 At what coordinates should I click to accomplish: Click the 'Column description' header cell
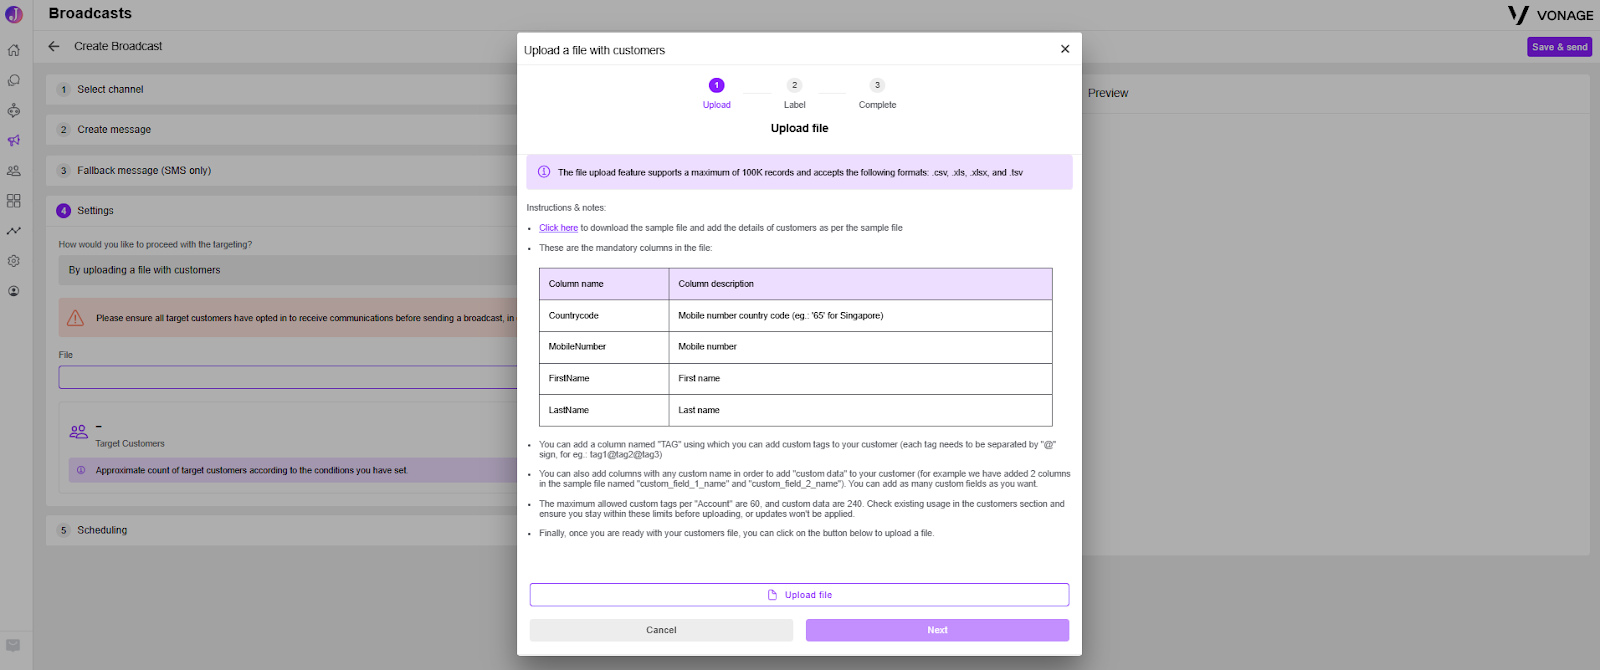860,284
